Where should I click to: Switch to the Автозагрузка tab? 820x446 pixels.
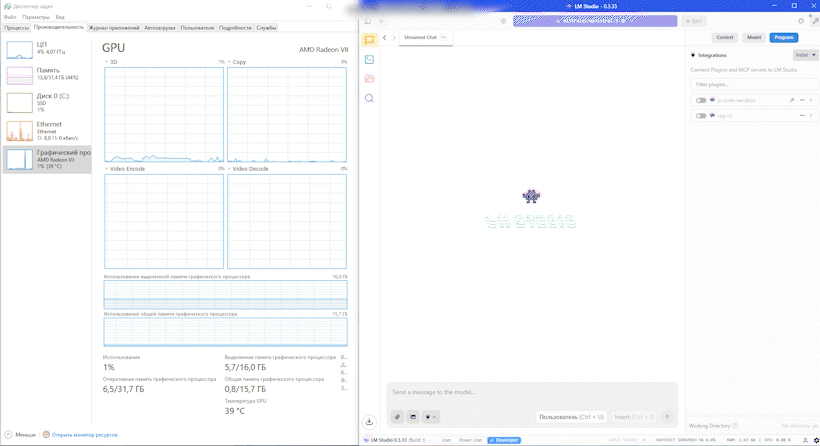coord(159,28)
